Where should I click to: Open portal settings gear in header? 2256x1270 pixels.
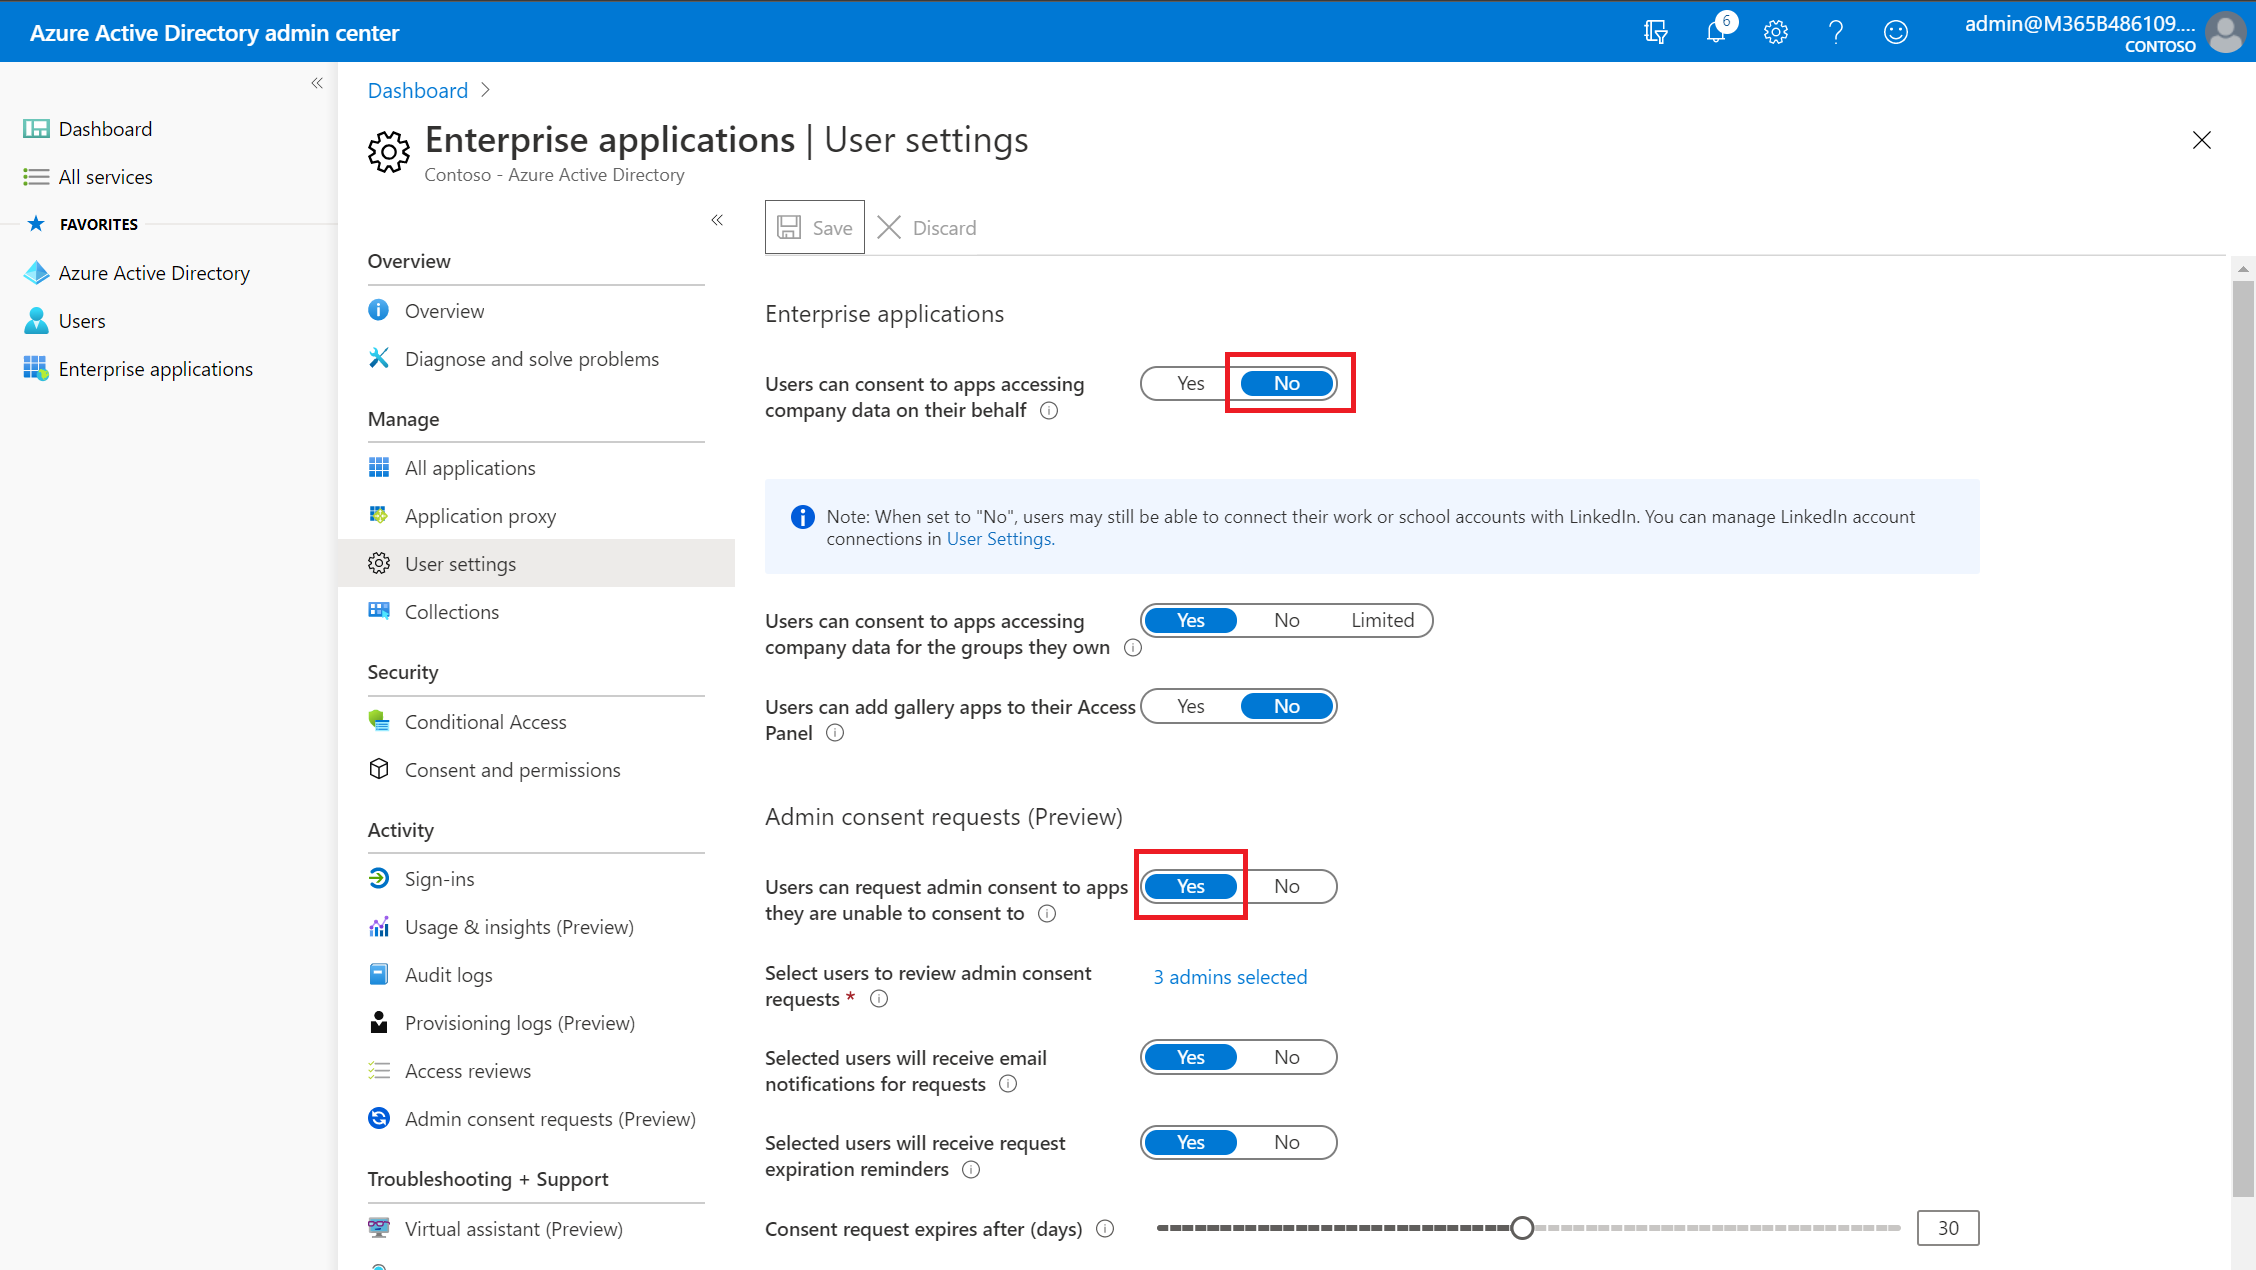point(1776,32)
